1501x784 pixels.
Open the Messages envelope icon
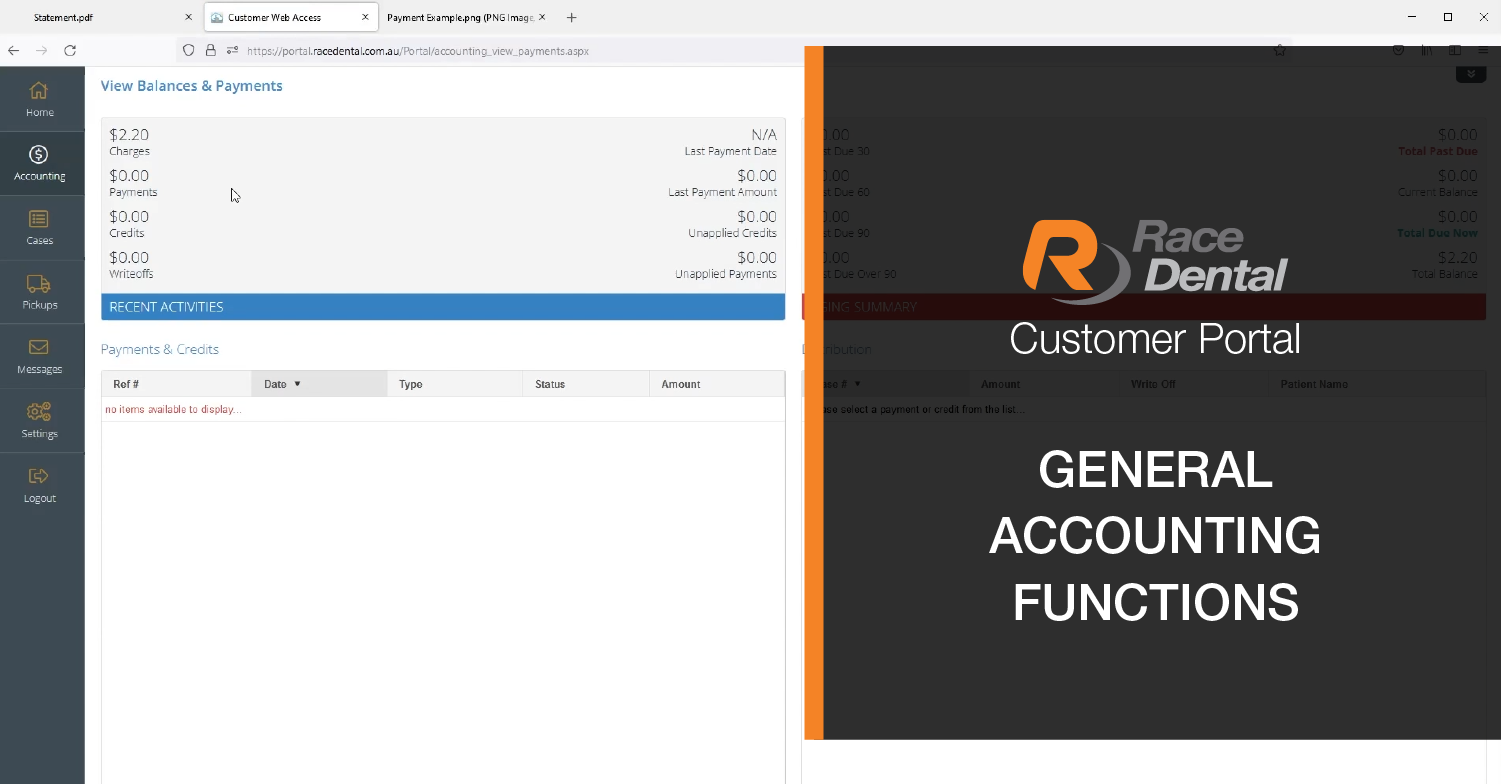point(39,348)
